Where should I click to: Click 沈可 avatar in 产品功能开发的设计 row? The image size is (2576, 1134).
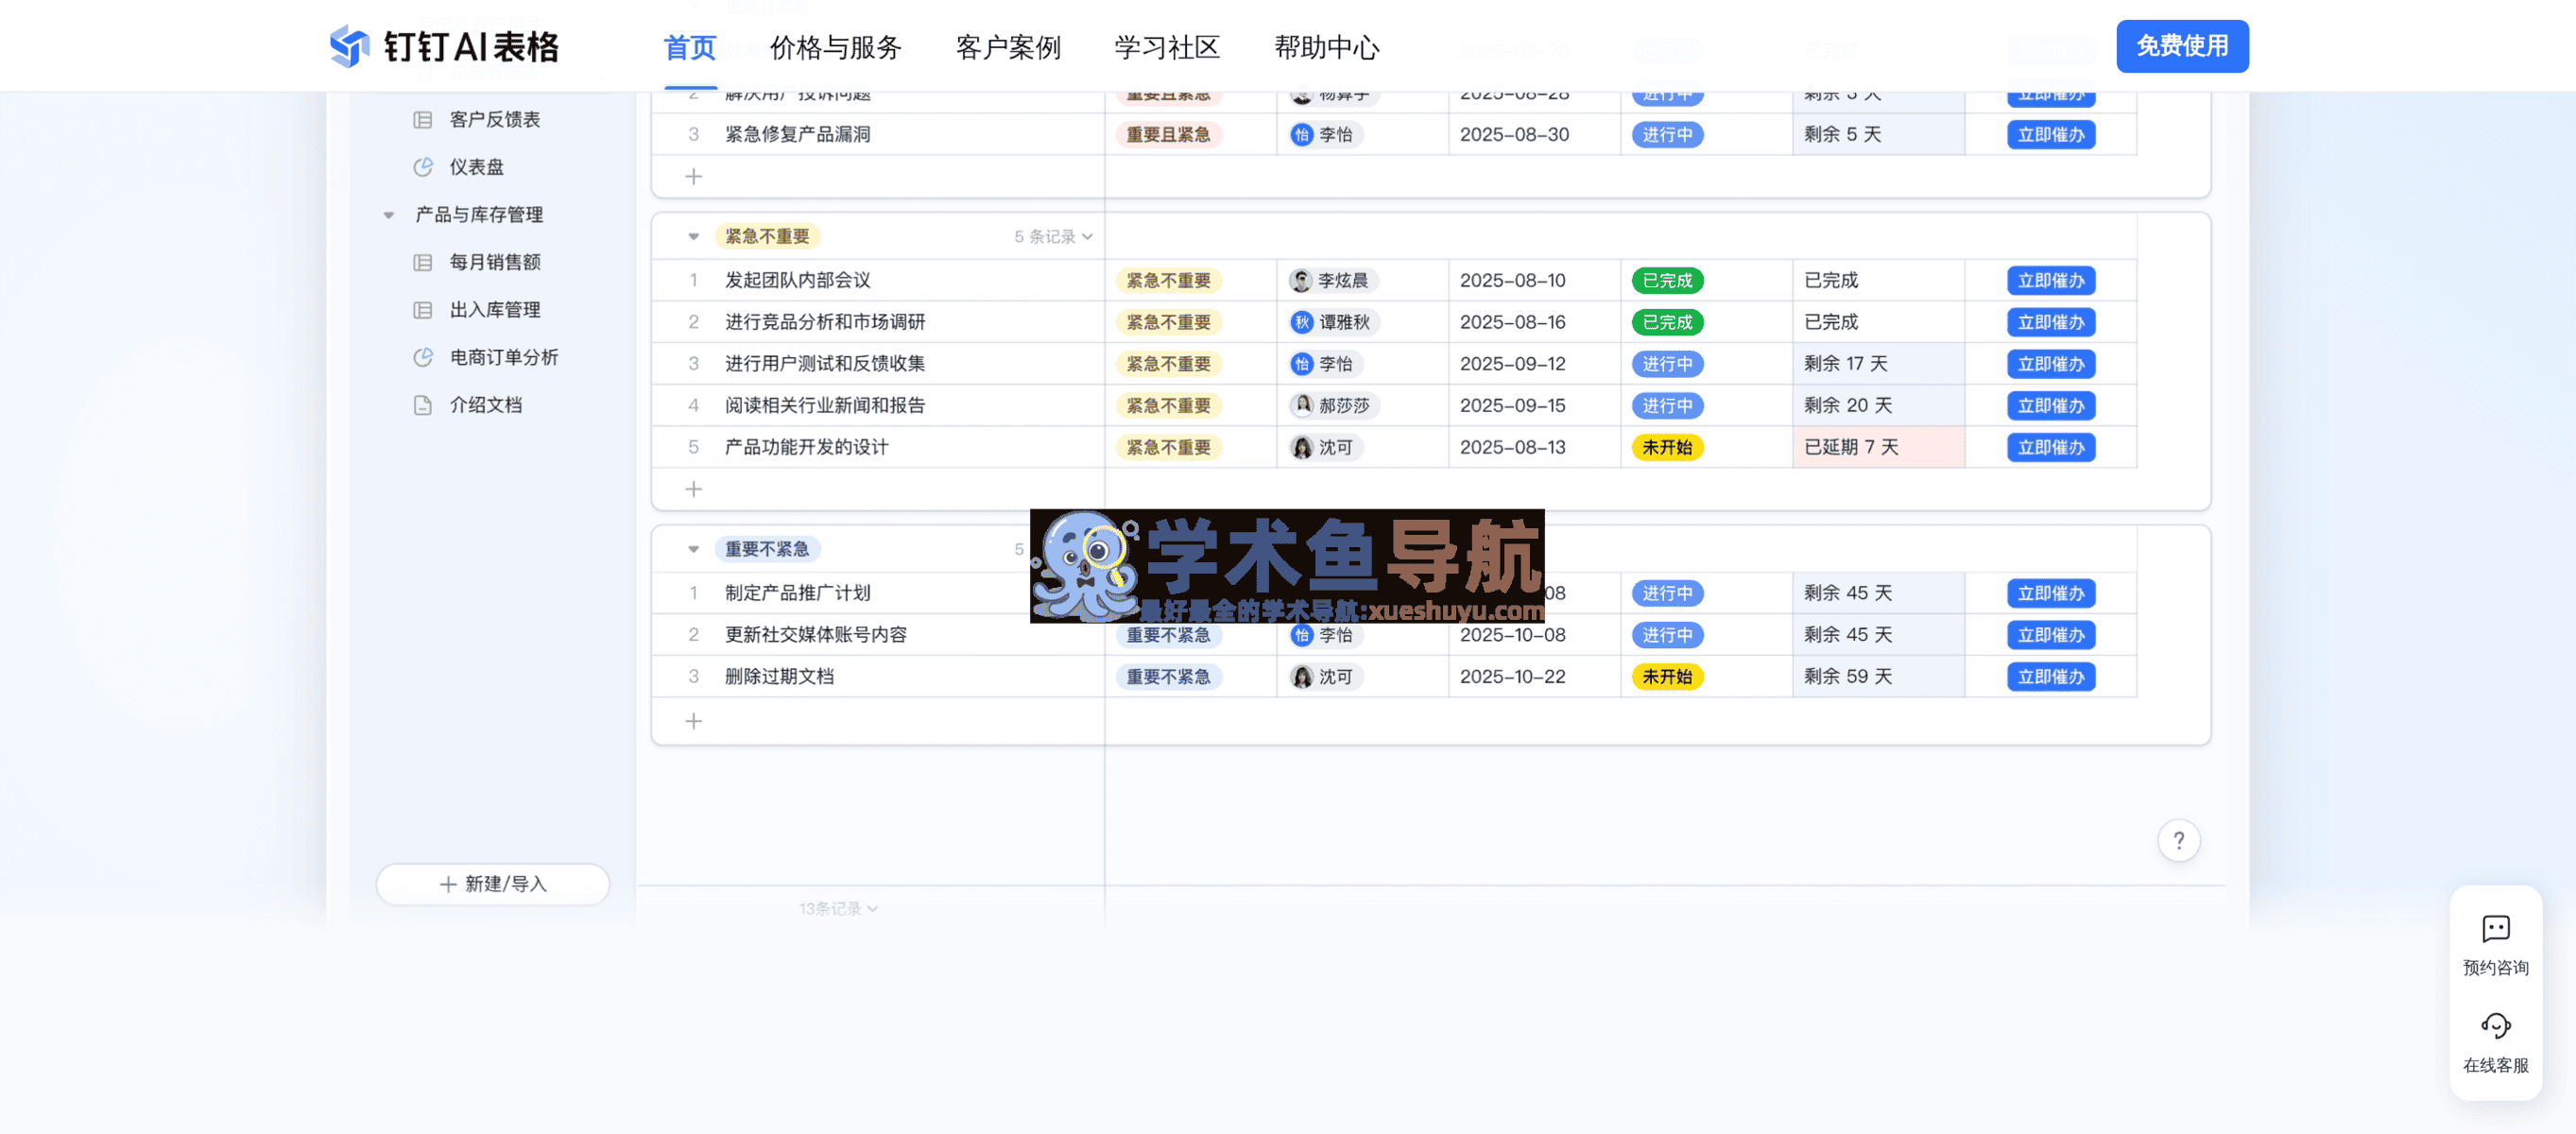tap(1301, 447)
